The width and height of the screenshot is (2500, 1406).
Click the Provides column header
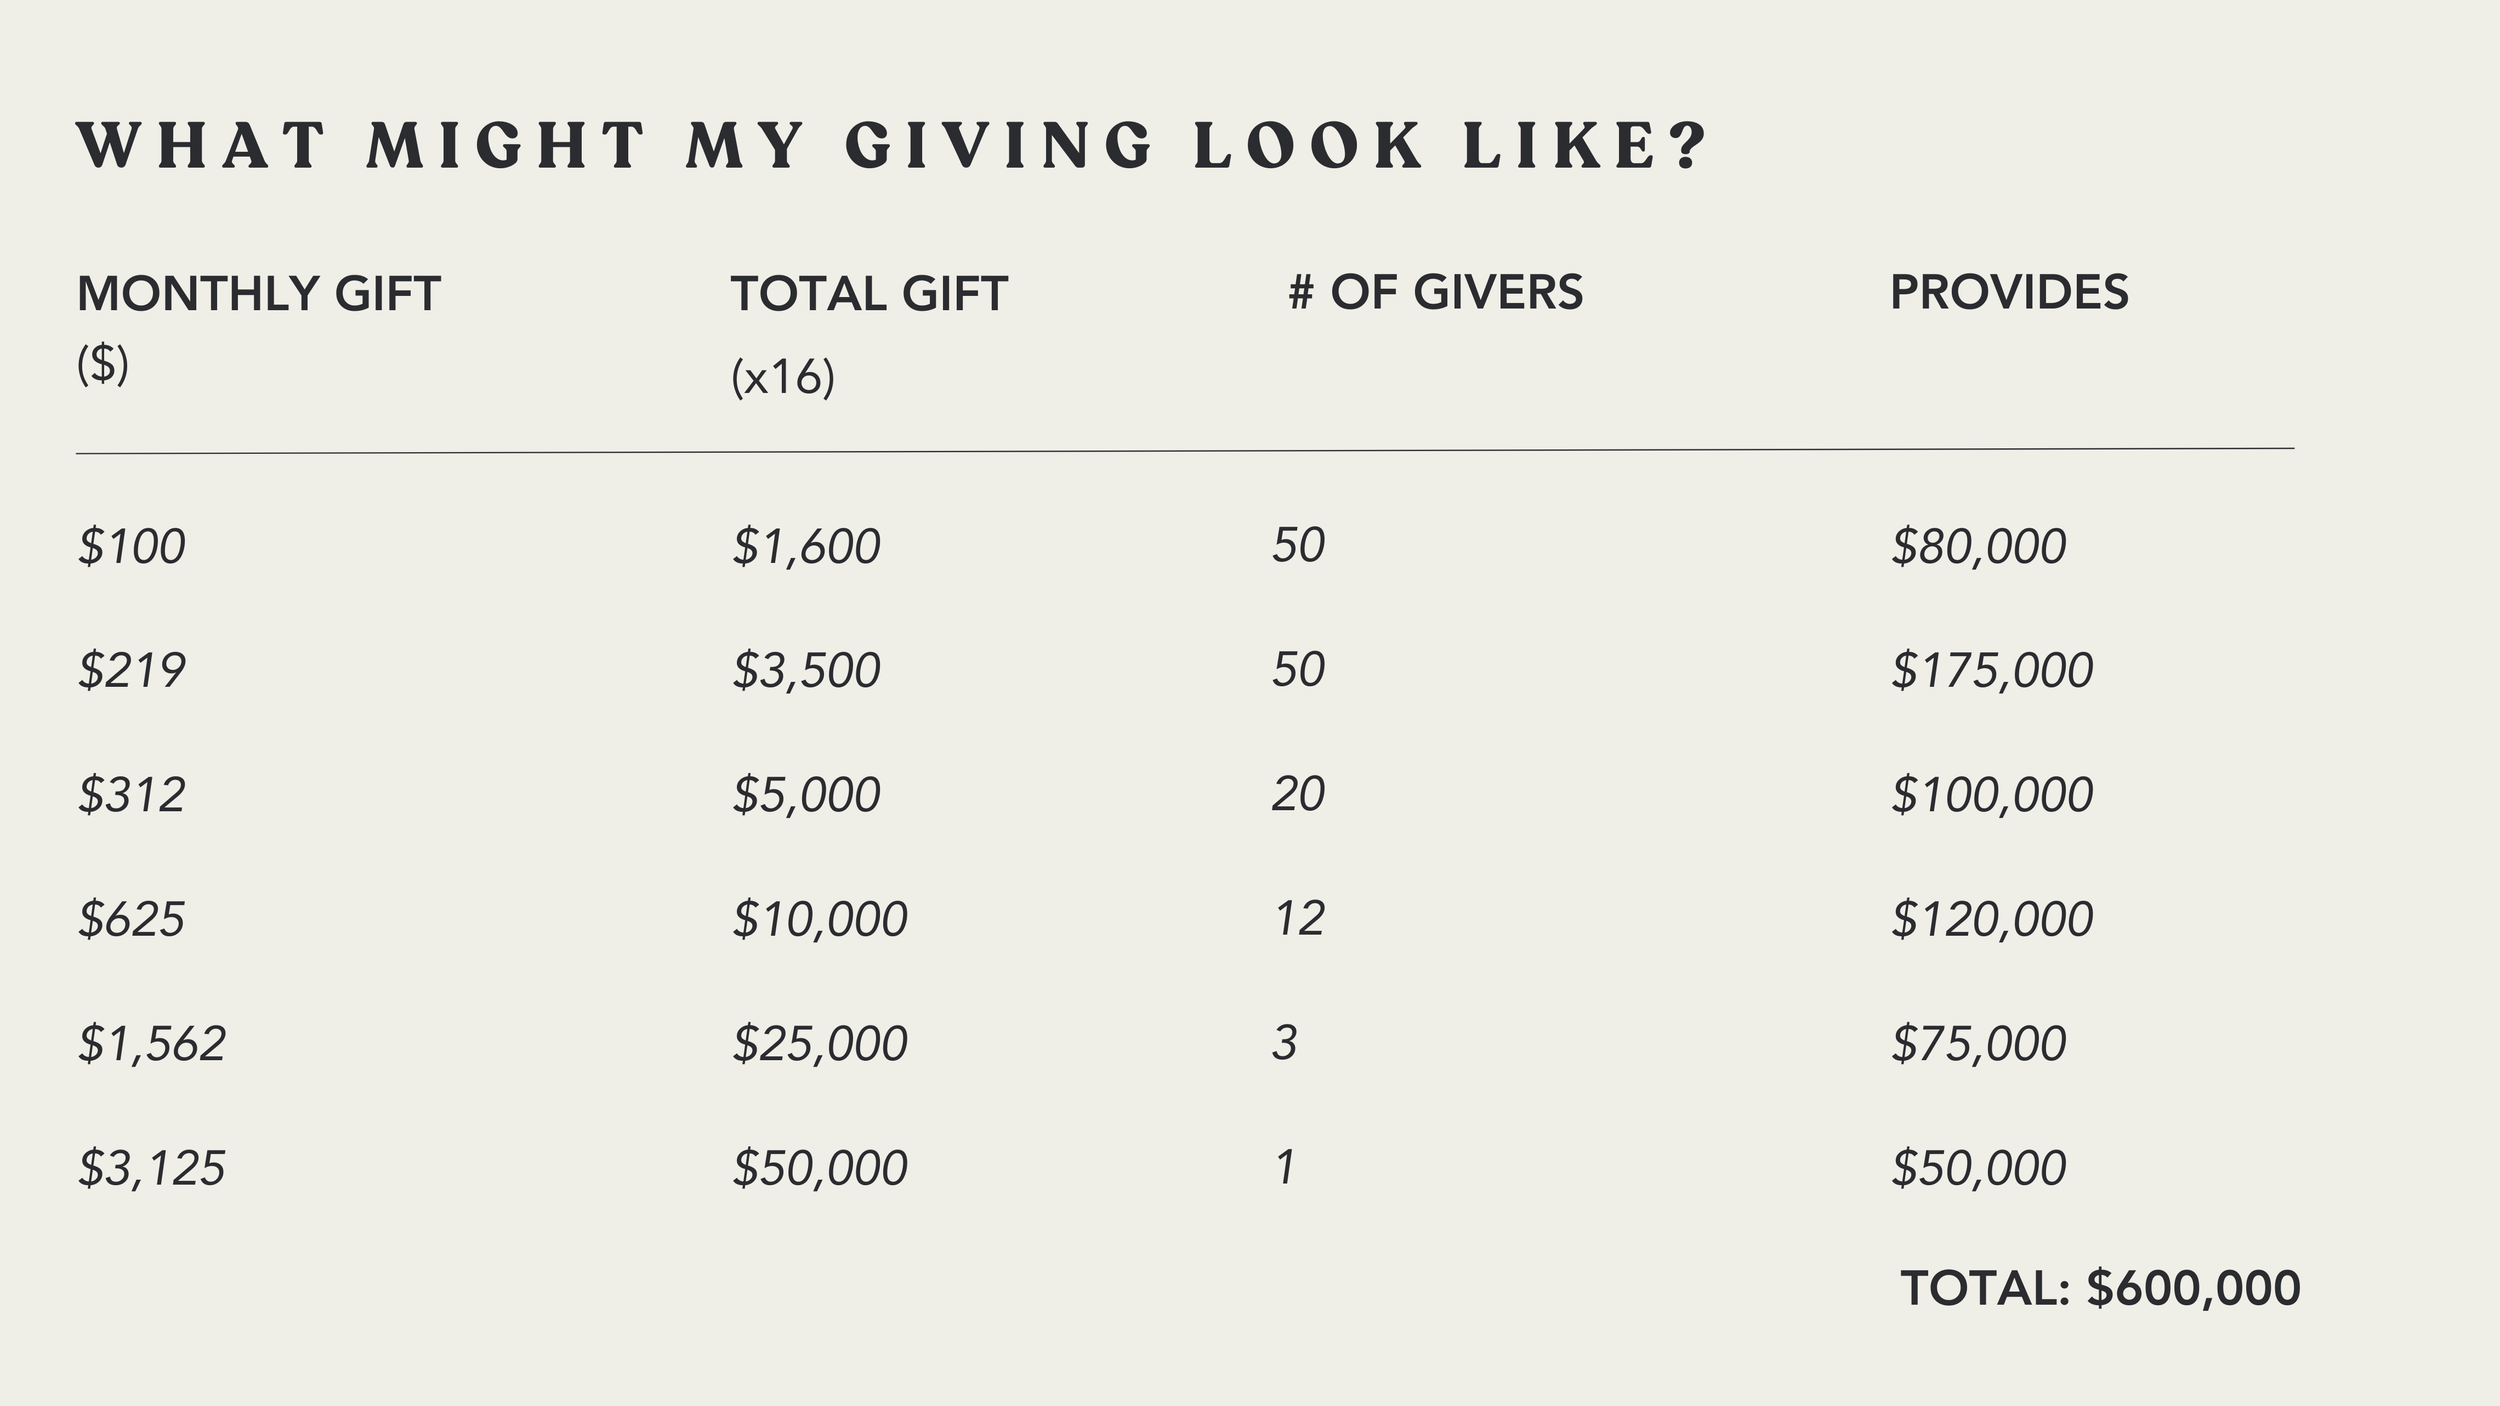coord(2008,292)
